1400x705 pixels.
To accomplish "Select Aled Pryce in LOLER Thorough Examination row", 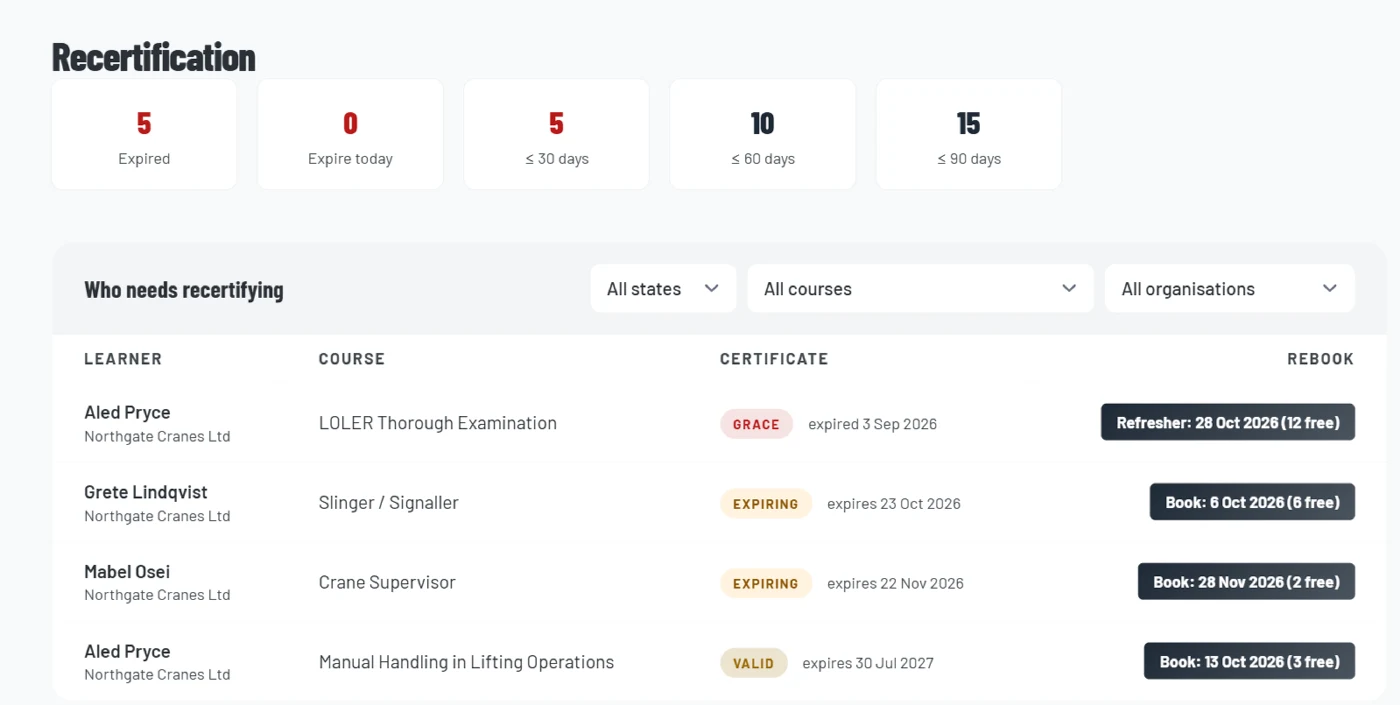I will (x=127, y=412).
